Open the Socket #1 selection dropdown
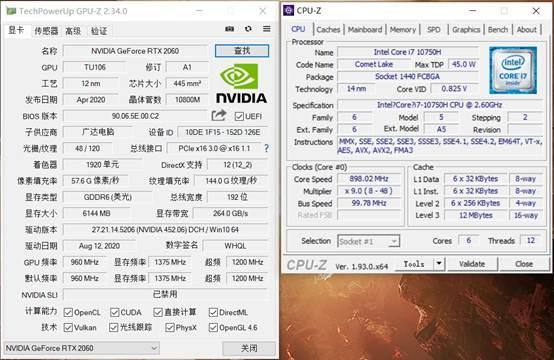The height and width of the screenshot is (360, 554). tap(369, 241)
